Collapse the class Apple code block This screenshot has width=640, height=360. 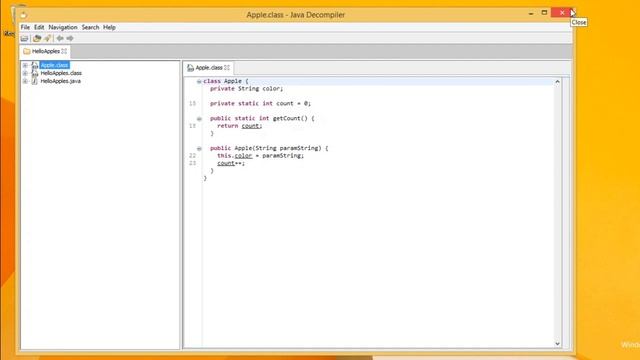199,82
